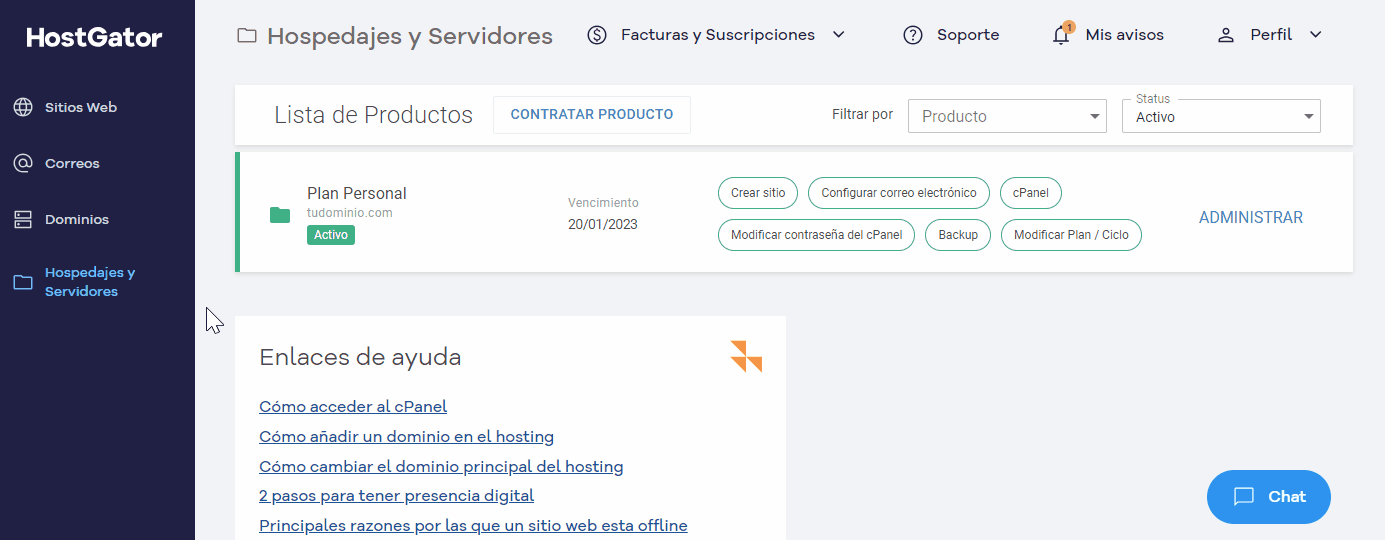The height and width of the screenshot is (540, 1385).
Task: Click the Enlaces de ayuda heading
Action: point(360,357)
